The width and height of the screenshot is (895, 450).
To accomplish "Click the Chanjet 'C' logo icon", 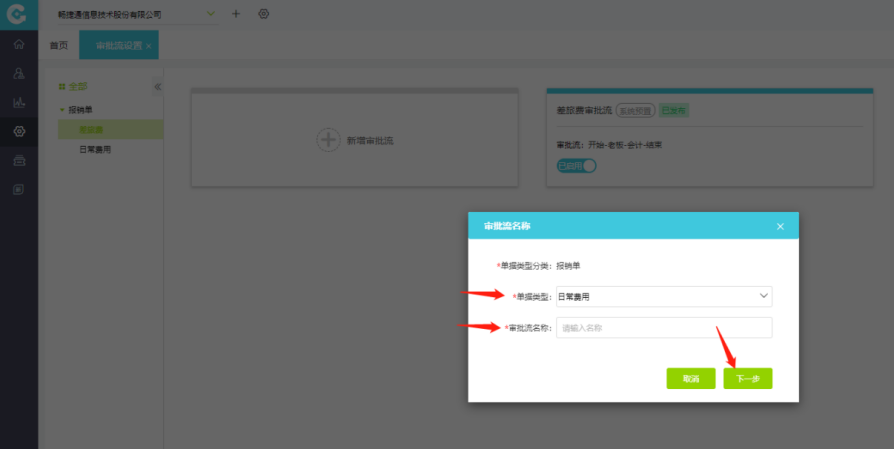I will coord(17,14).
